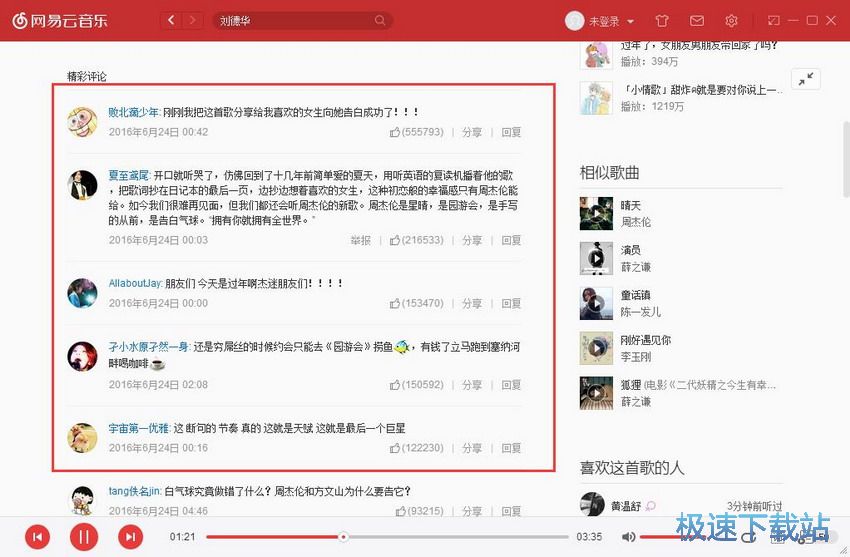Image resolution: width=850 pixels, height=557 pixels.
Task: Play the similar song 演员 thumbnail
Action: tap(596, 258)
